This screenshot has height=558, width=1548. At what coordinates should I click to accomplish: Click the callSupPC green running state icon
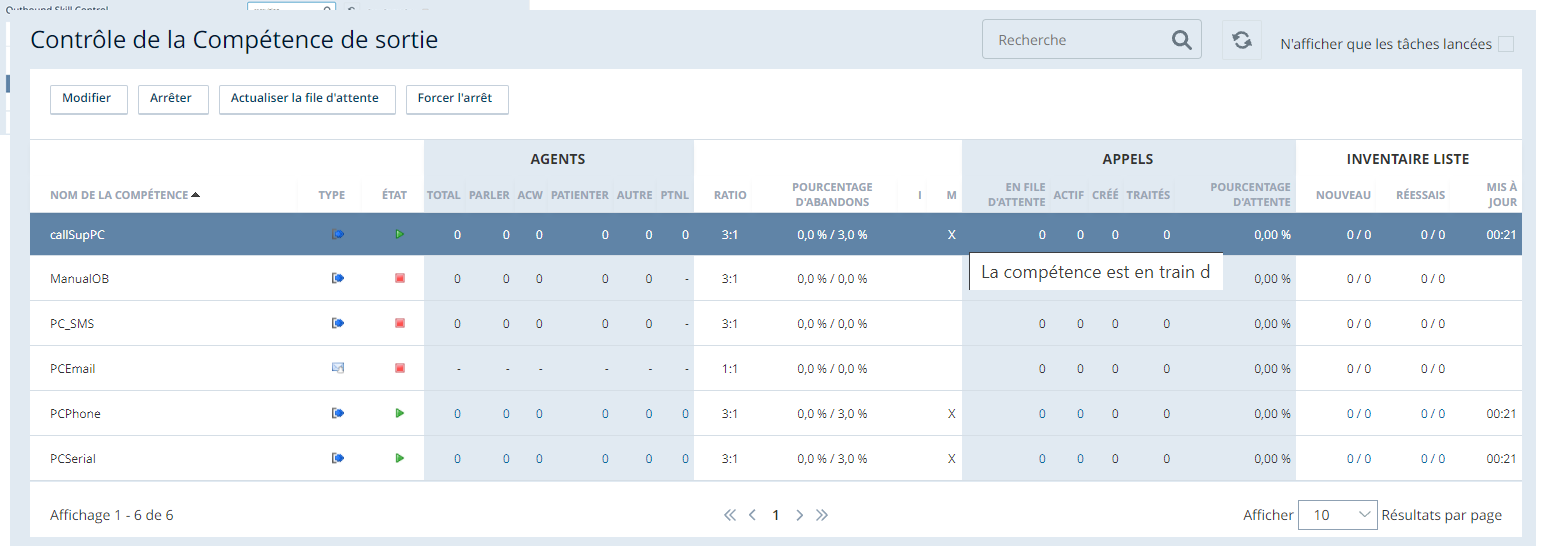point(400,234)
